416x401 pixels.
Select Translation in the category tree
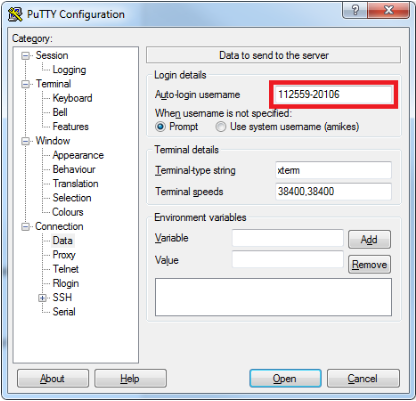point(75,184)
